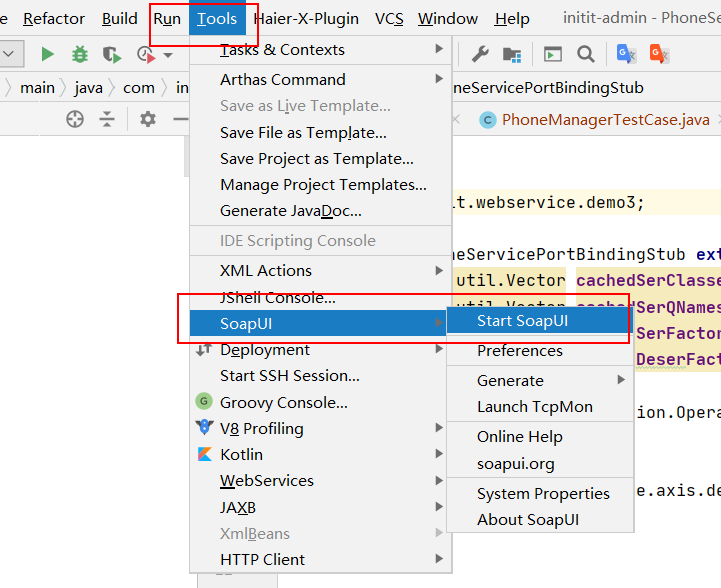
Task: Click the Run Anything window icon
Action: 553,54
